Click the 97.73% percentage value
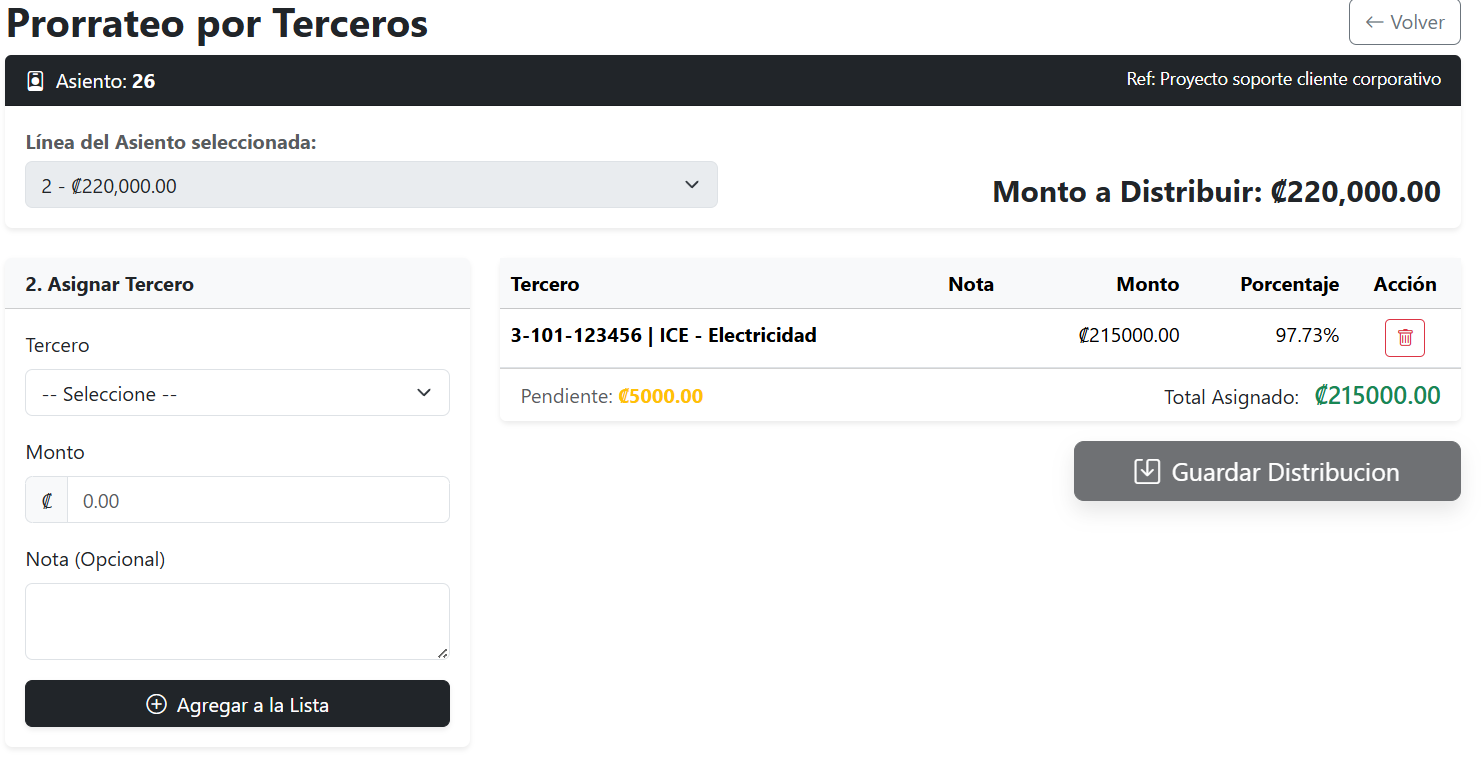The image size is (1481, 775). click(1307, 336)
